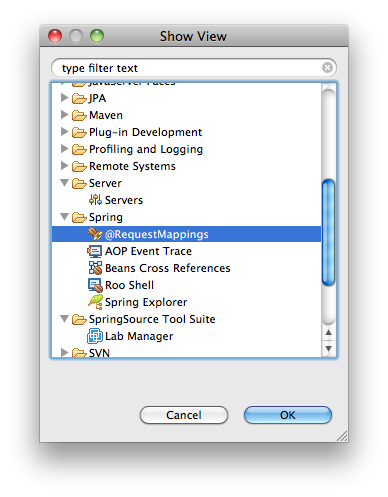
Task: Click the Server folder icon
Action: (x=79, y=183)
